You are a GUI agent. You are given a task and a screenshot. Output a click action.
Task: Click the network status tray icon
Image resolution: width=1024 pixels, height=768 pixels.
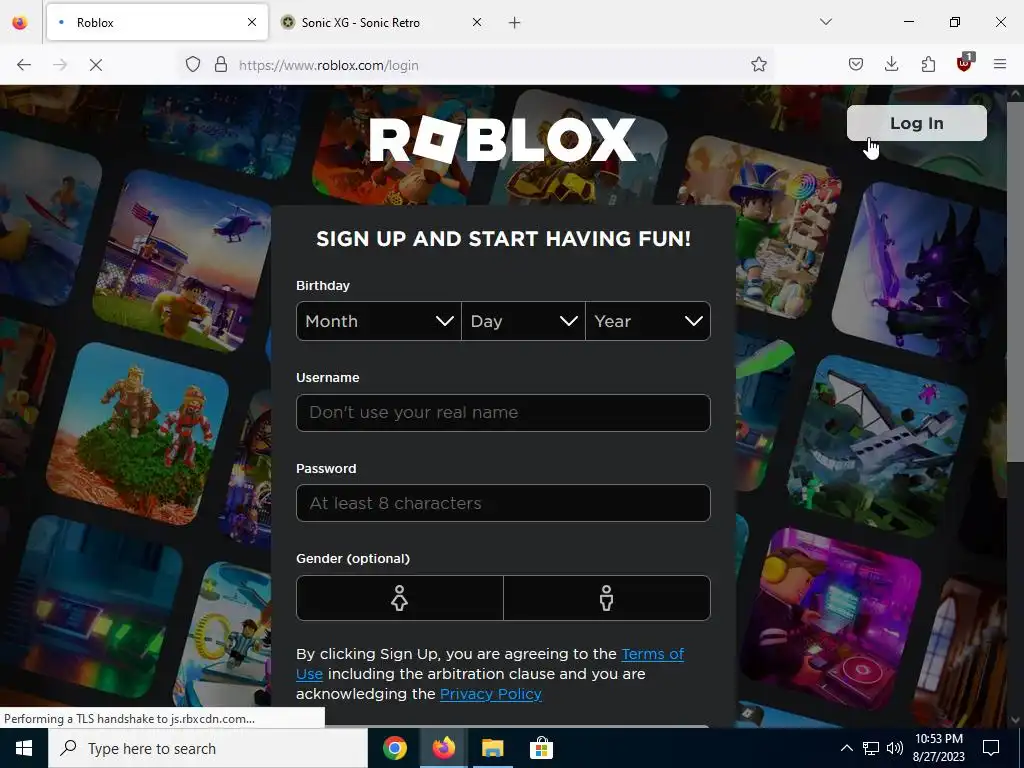click(871, 748)
